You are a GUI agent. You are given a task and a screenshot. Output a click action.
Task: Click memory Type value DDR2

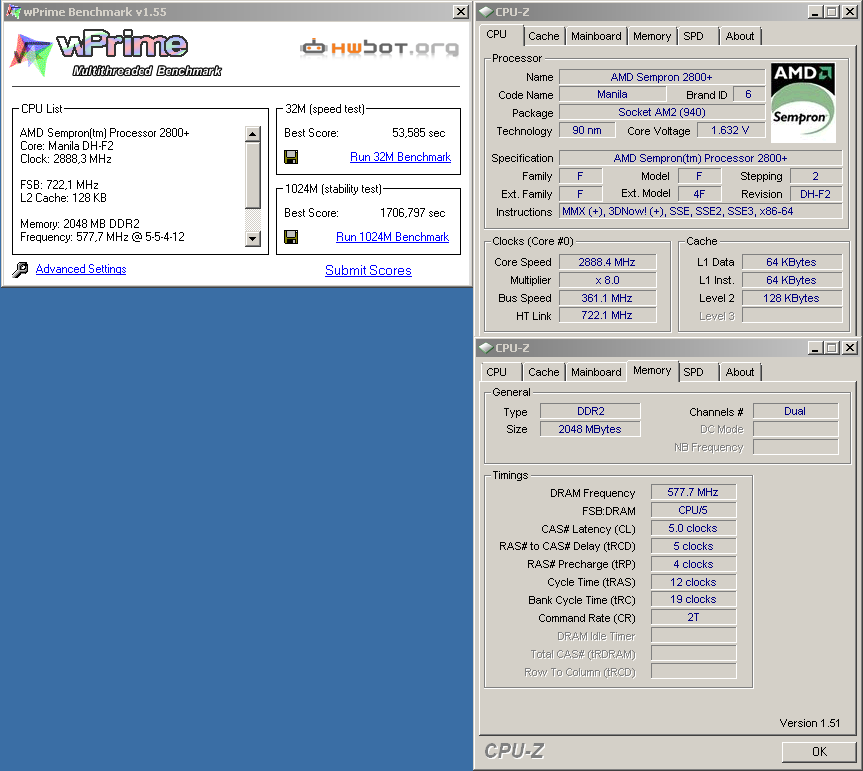590,412
